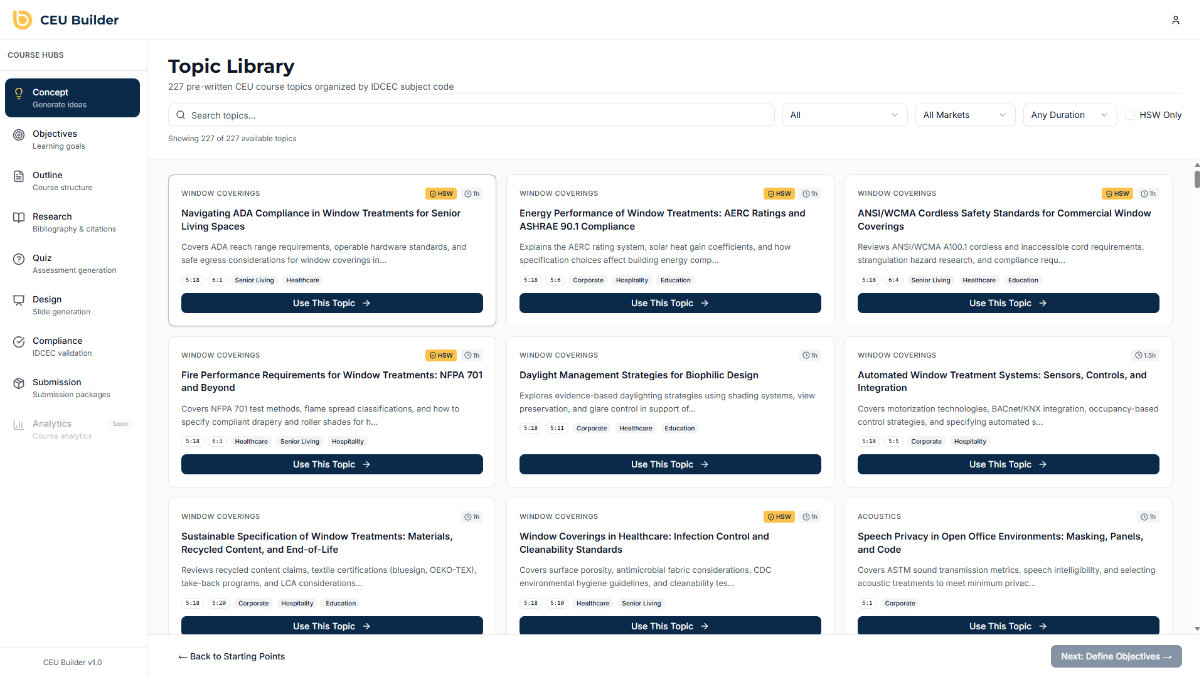Open the All subject codes dropdown
This screenshot has width=1200, height=677.
coord(844,115)
